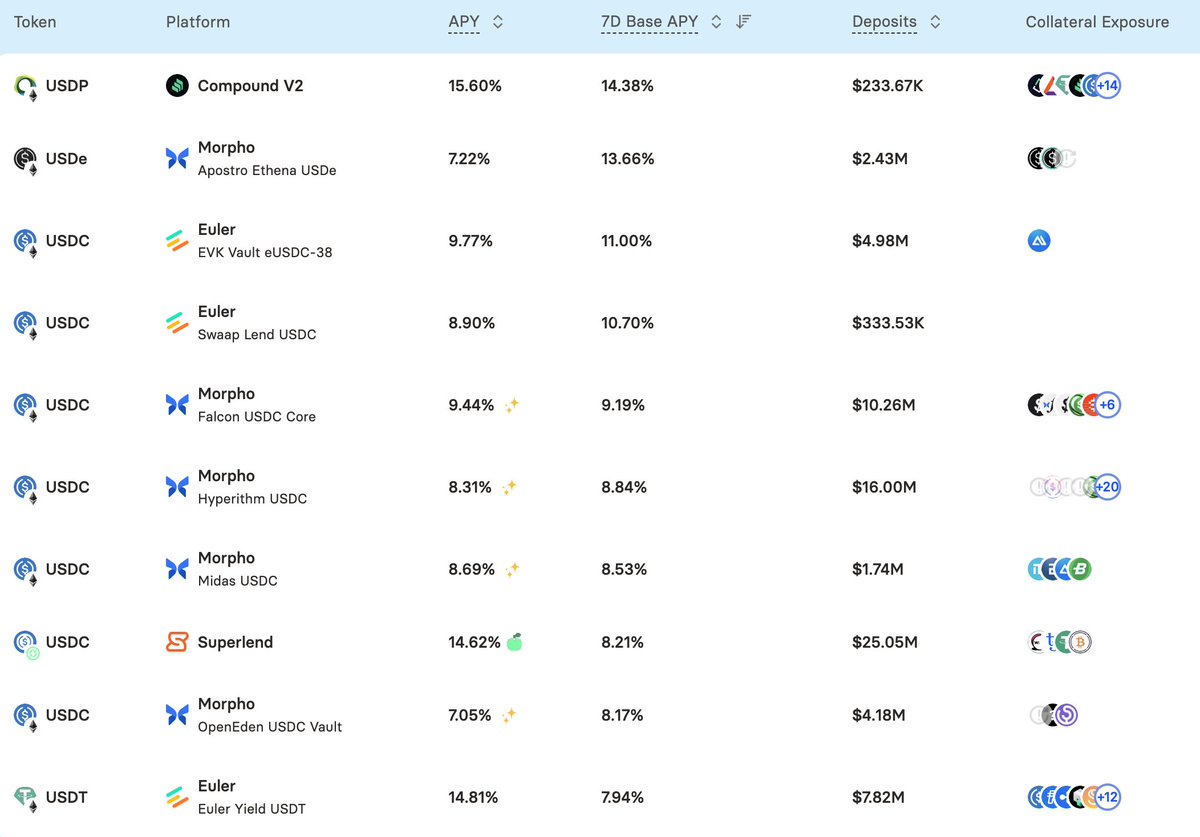
Task: Open EVK Vault eUSDC-38
Action: pyautogui.click(x=265, y=252)
